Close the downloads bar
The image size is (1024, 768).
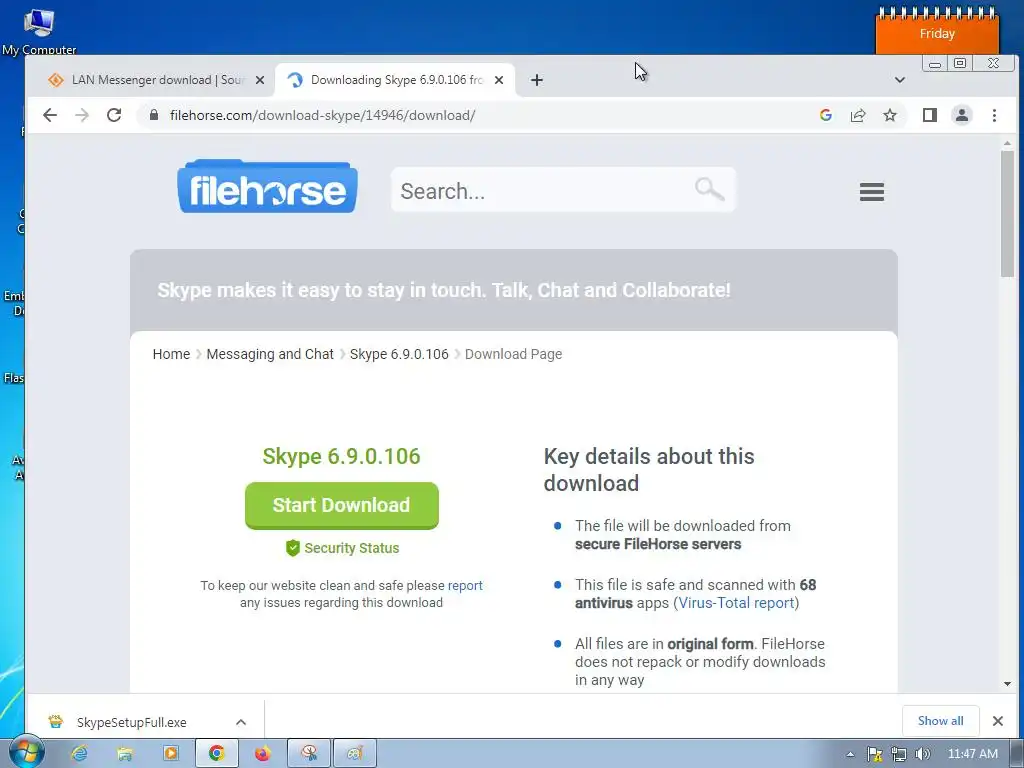pyautogui.click(x=997, y=721)
